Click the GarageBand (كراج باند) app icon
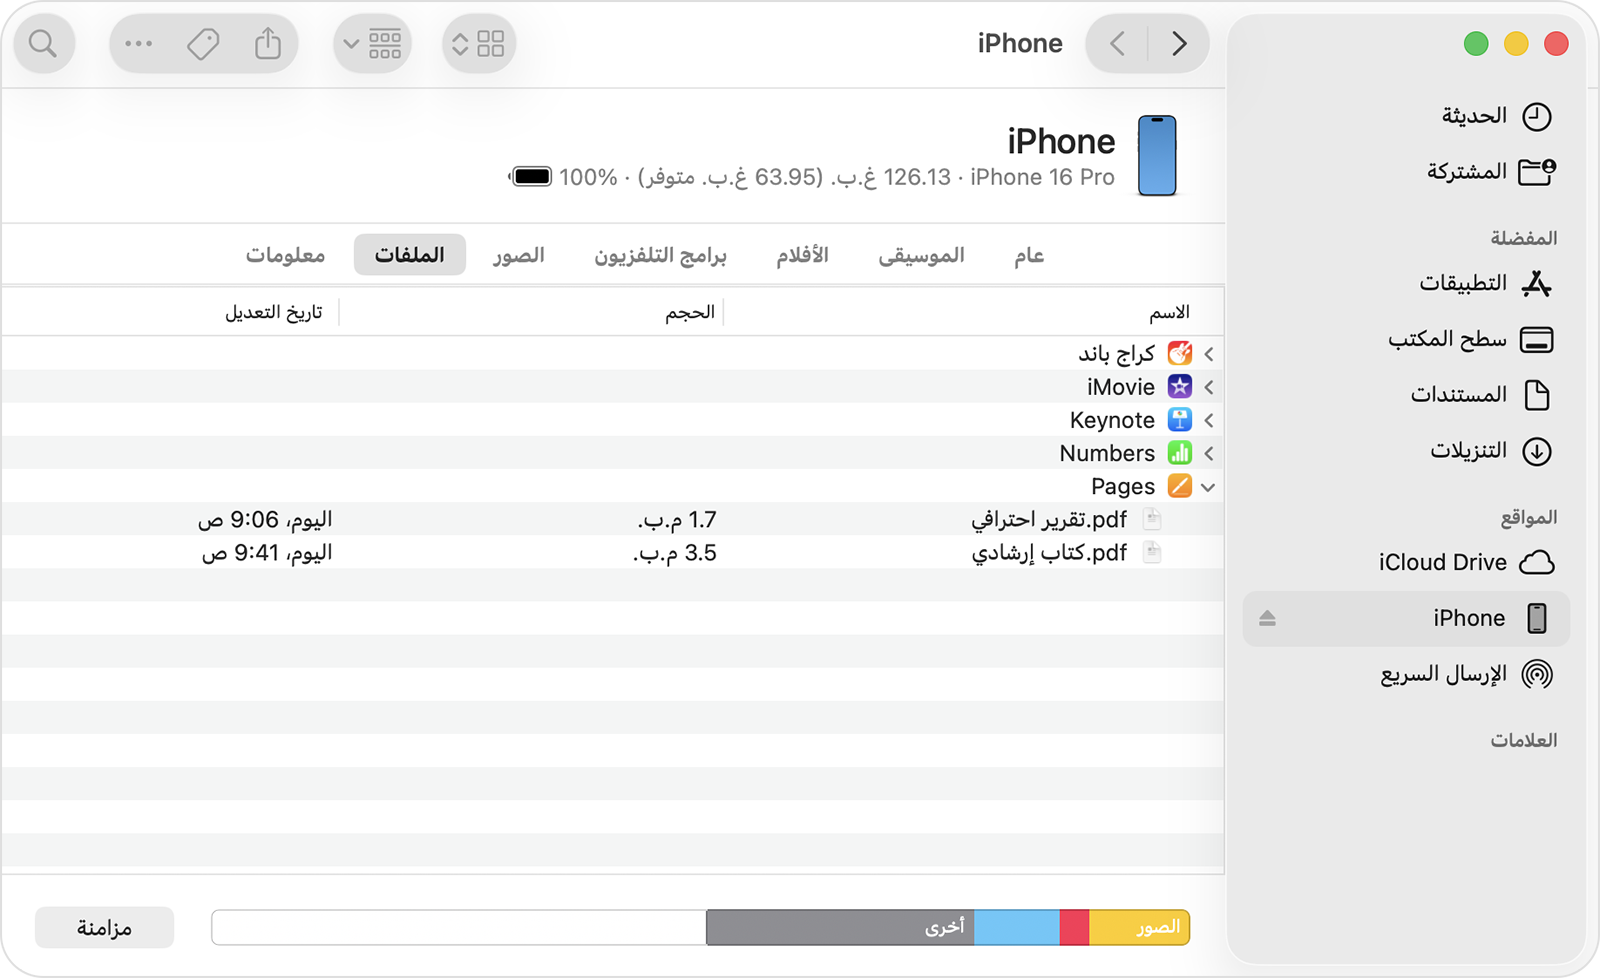Screen dimensions: 1600x978 [x=1181, y=353]
